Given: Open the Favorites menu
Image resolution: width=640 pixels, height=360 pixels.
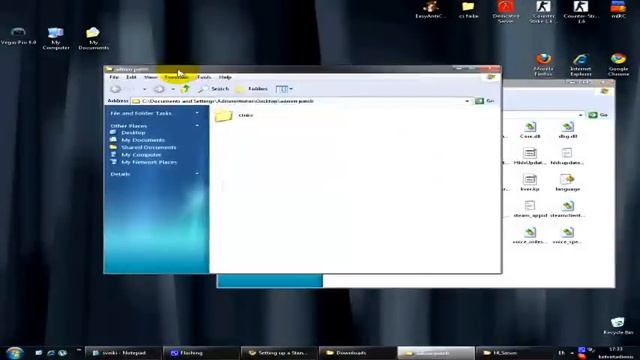Looking at the screenshot, I should point(176,77).
